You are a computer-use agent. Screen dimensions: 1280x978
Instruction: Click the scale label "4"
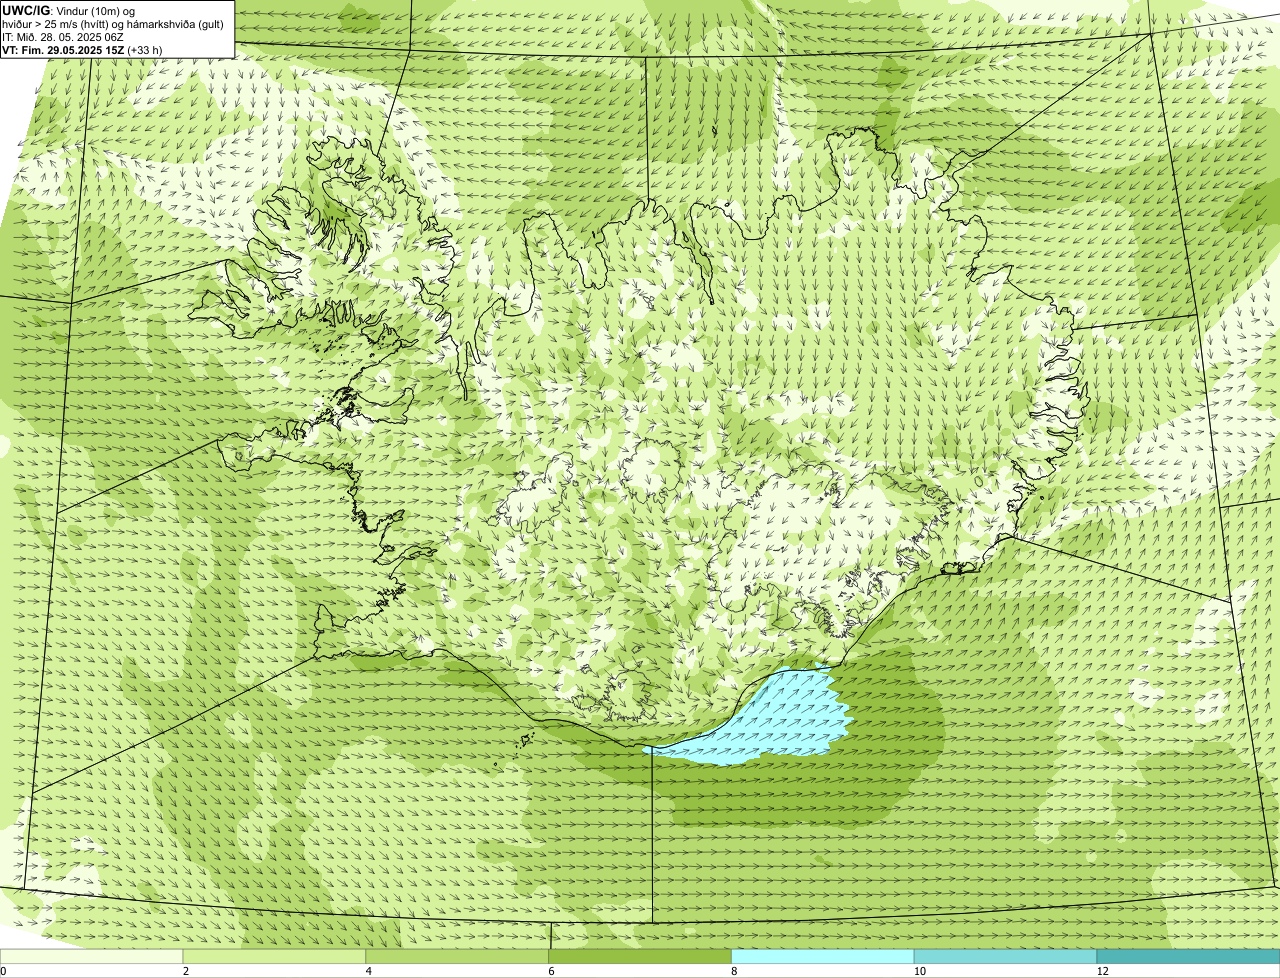coord(369,971)
